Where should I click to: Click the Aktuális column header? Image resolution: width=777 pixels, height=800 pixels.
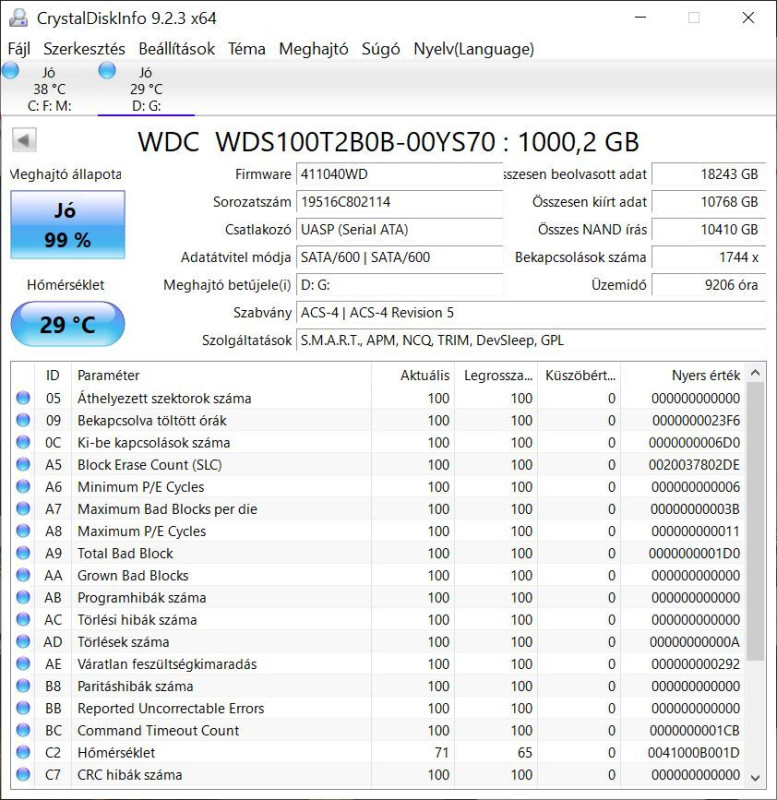[x=413, y=376]
